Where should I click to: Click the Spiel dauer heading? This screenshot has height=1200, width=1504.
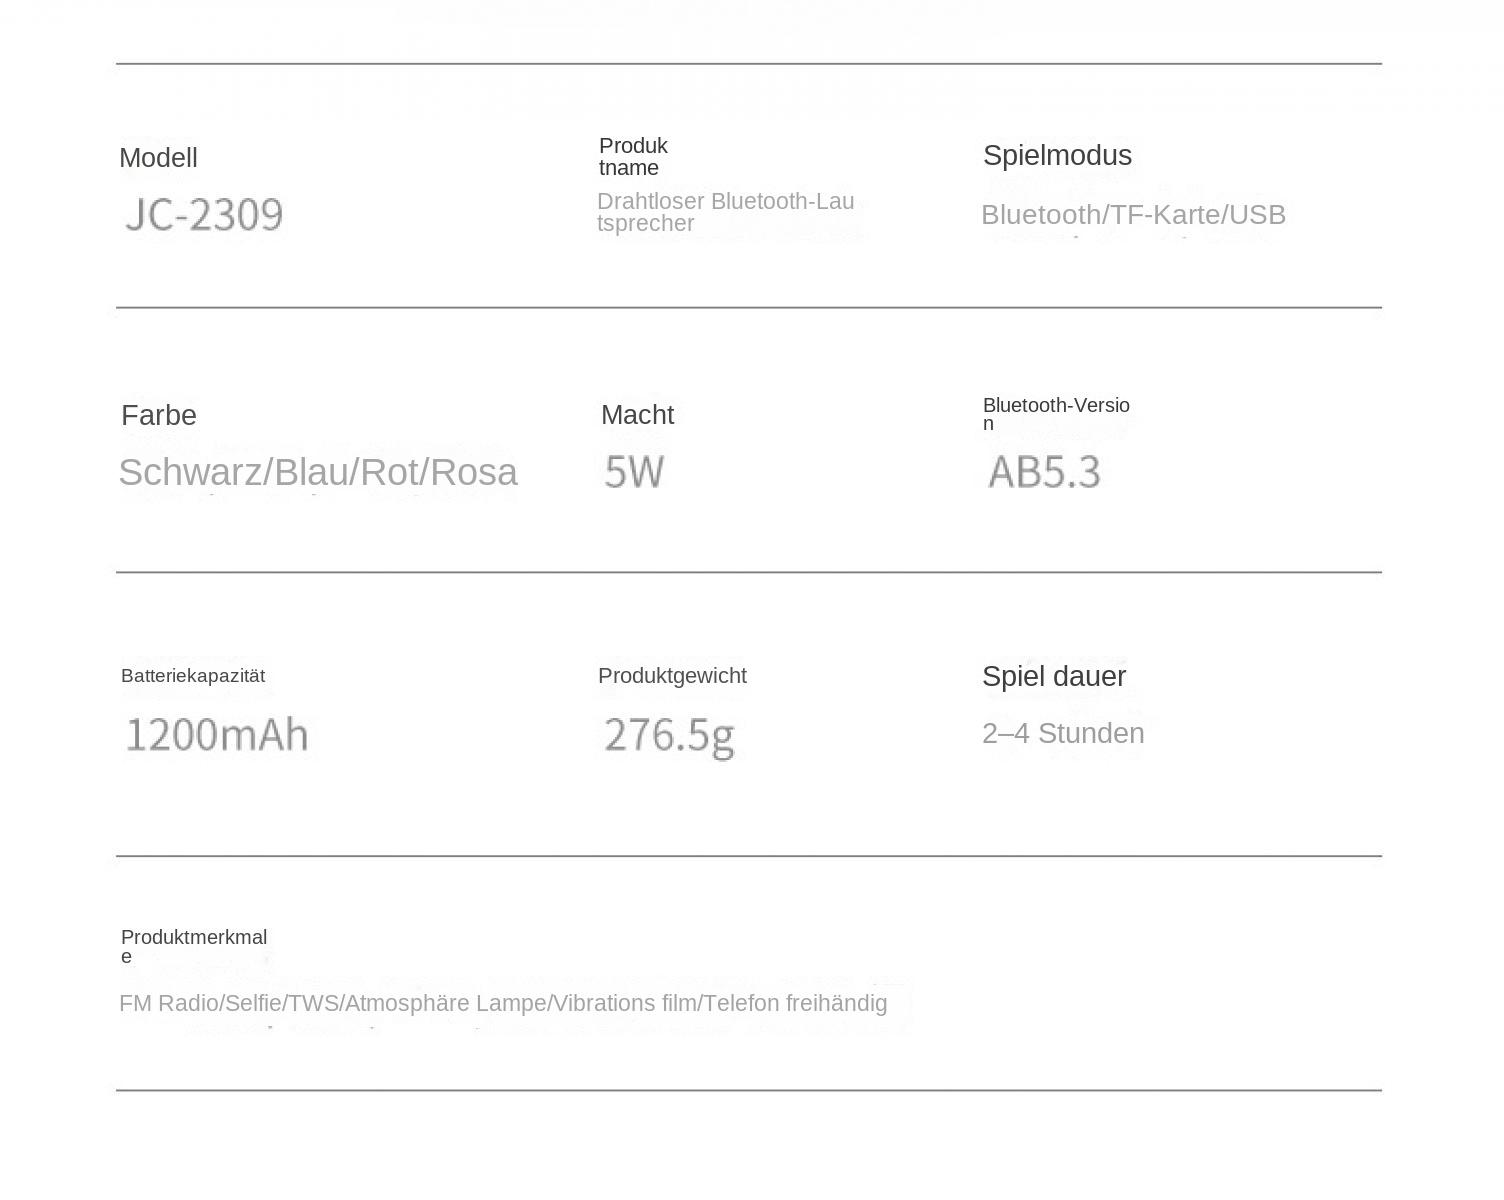1054,676
